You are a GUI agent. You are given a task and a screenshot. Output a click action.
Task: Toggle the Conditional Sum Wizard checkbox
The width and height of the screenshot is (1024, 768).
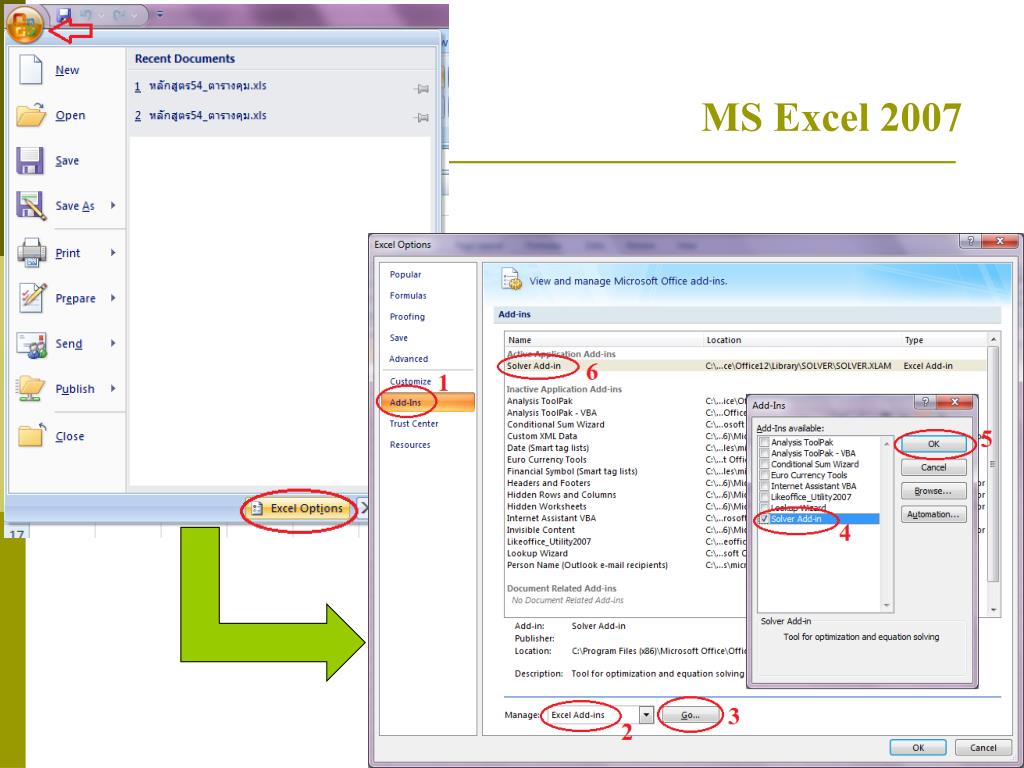pyautogui.click(x=763, y=464)
